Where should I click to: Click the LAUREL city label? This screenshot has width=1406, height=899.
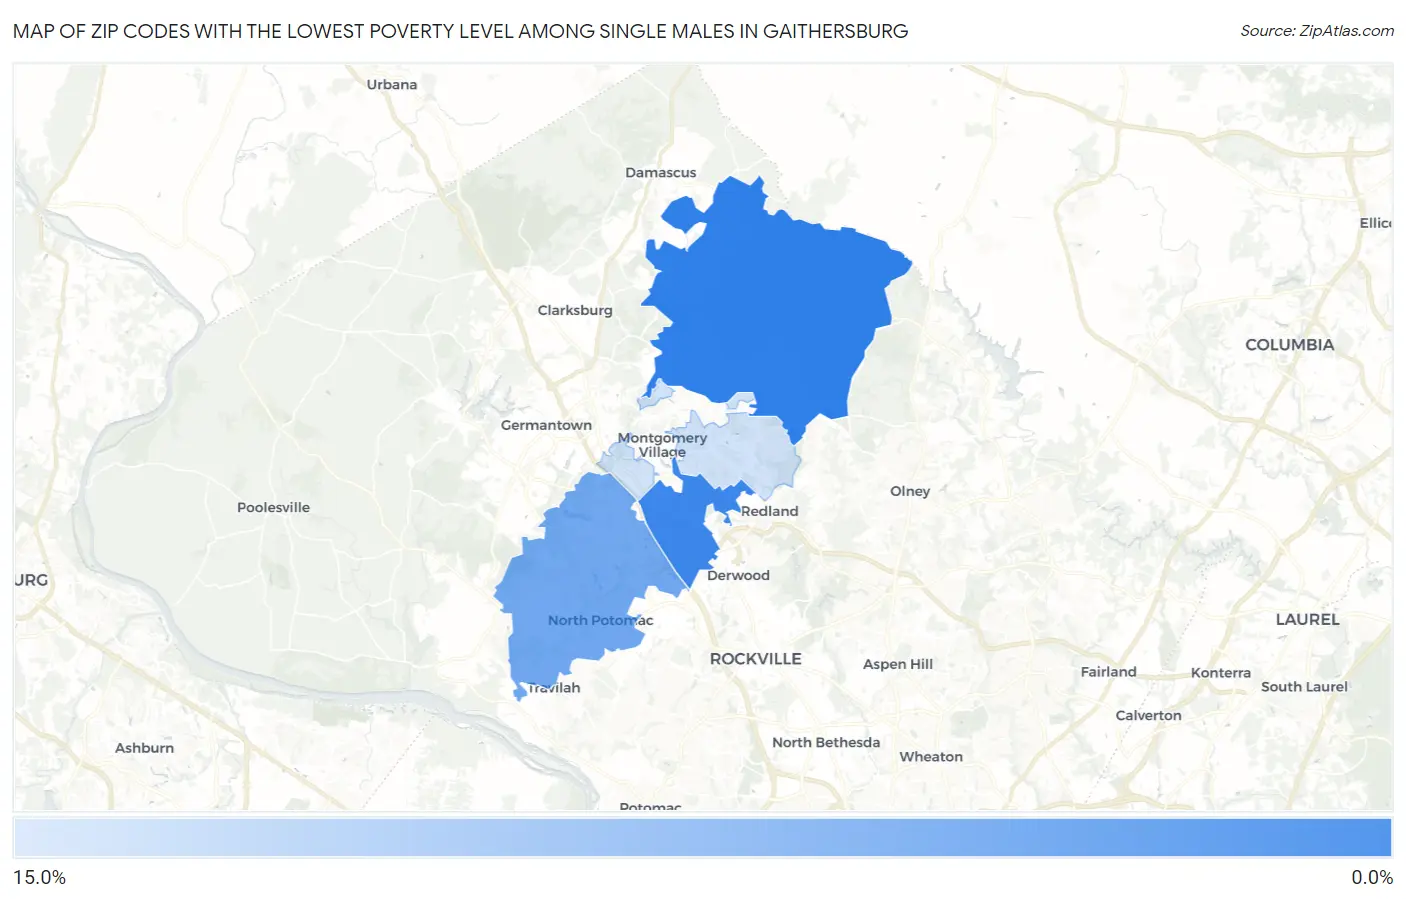point(1307,620)
